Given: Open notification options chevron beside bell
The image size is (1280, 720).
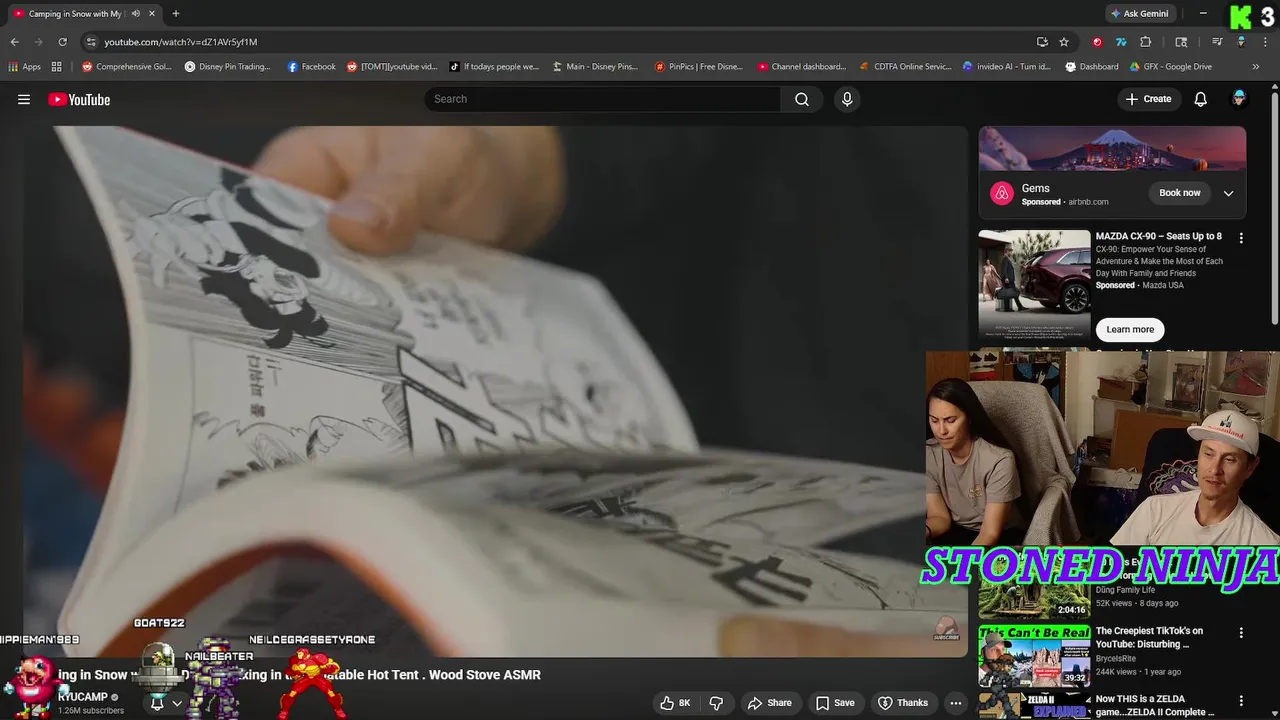Looking at the screenshot, I should click(x=177, y=703).
